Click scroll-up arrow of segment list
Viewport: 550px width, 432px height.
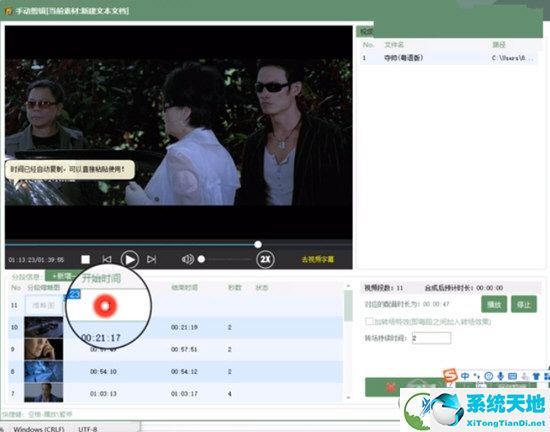pos(348,286)
